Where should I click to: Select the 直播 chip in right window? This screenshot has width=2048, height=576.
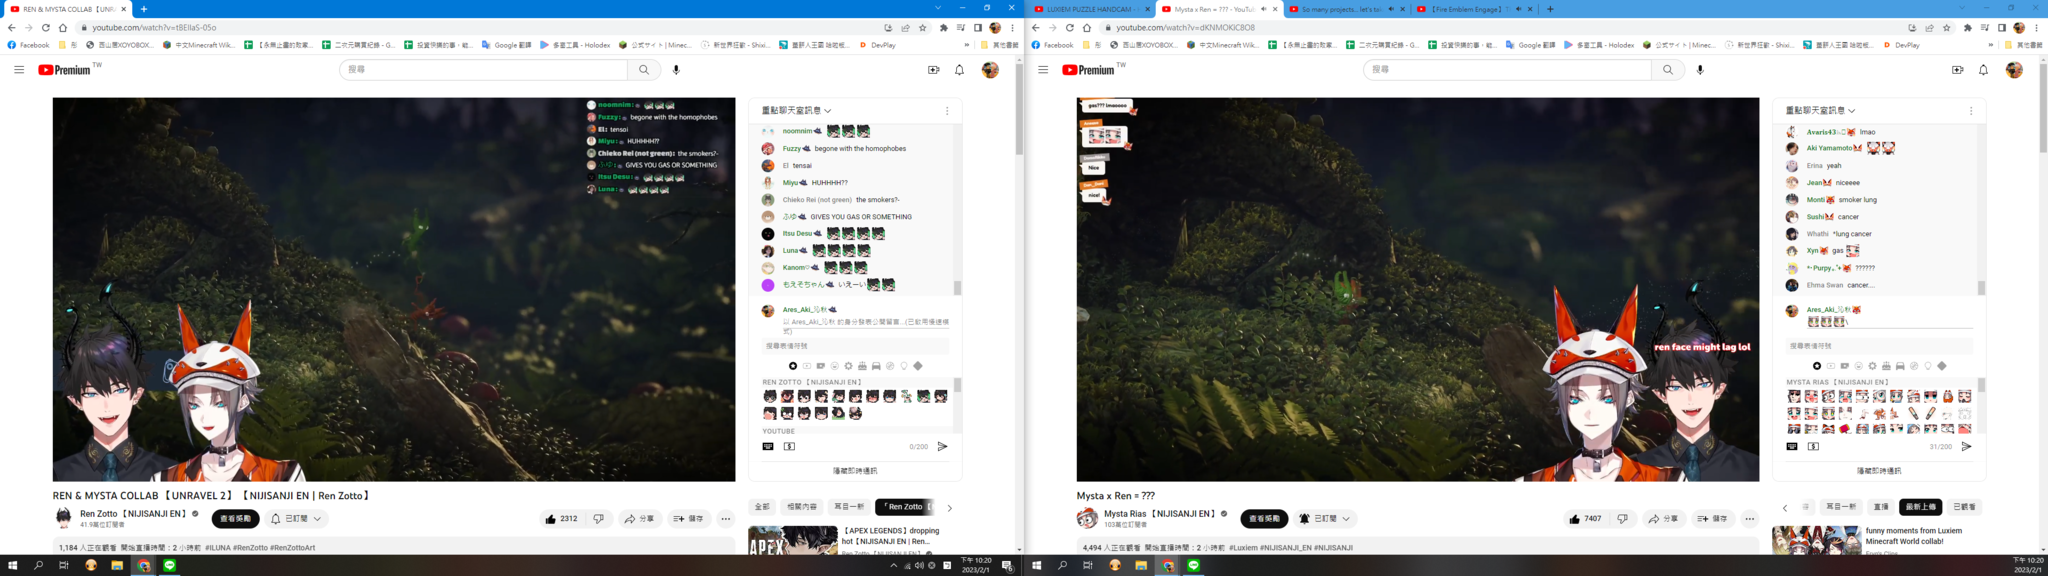click(x=1881, y=507)
